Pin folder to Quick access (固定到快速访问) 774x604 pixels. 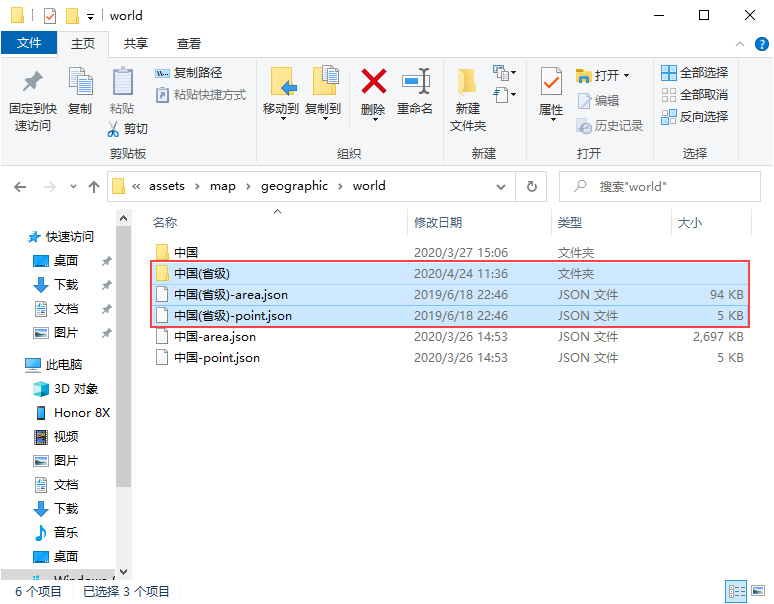click(x=33, y=101)
